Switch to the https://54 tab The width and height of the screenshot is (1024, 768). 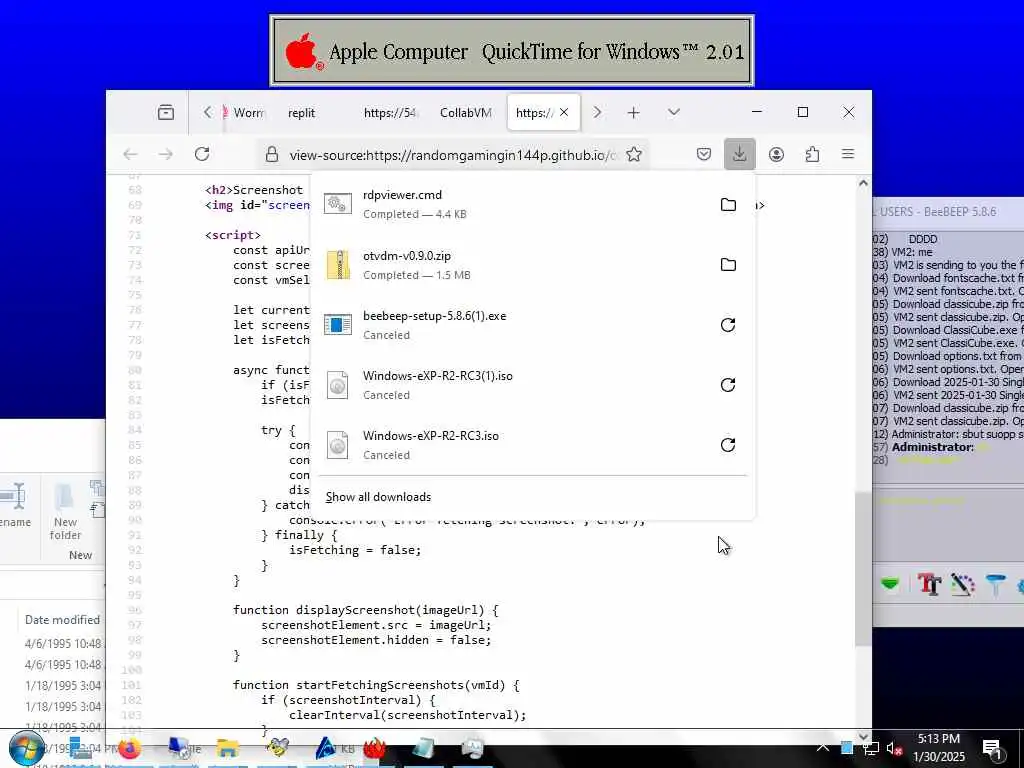point(390,113)
